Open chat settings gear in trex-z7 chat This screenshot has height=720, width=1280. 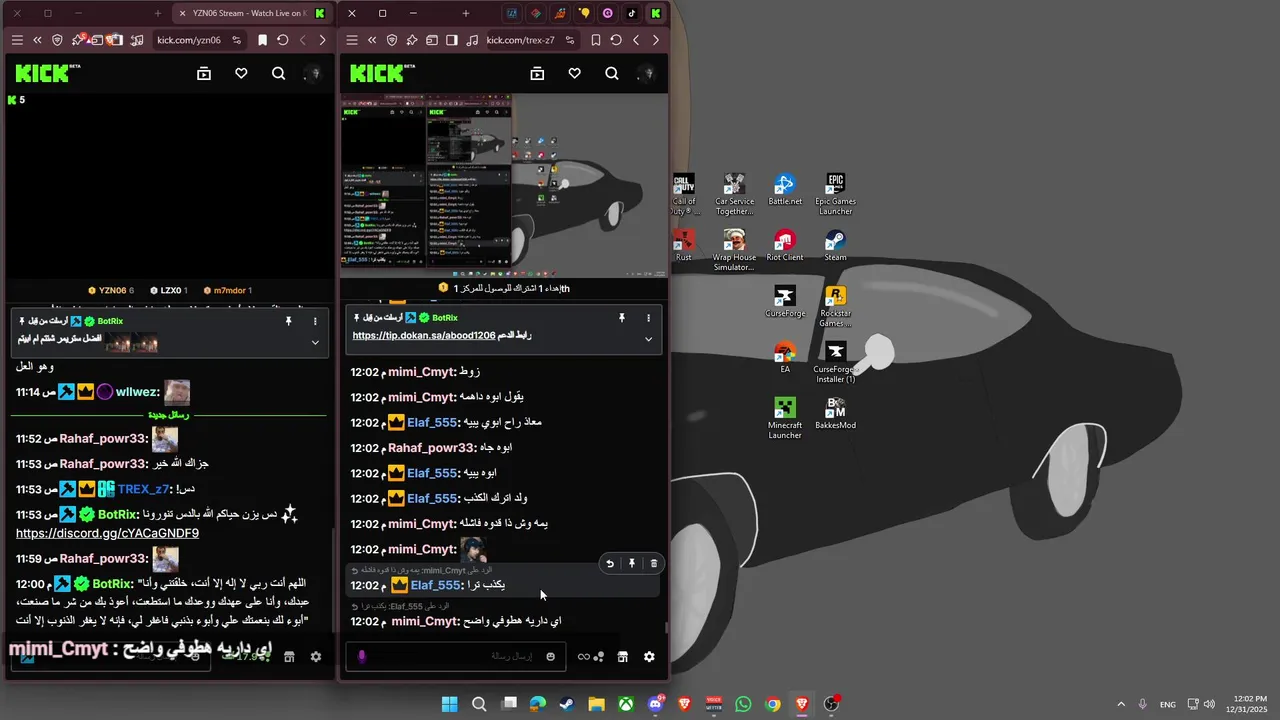coord(649,656)
